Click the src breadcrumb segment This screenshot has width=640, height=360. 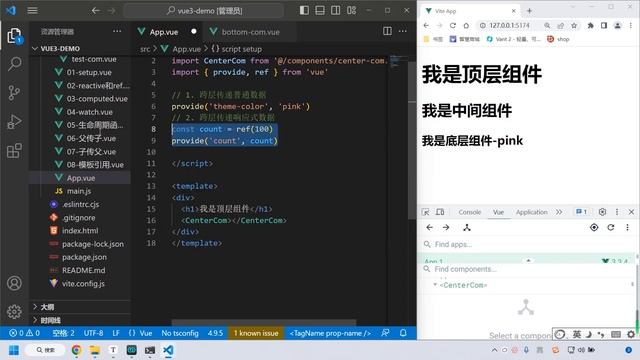(x=145, y=49)
